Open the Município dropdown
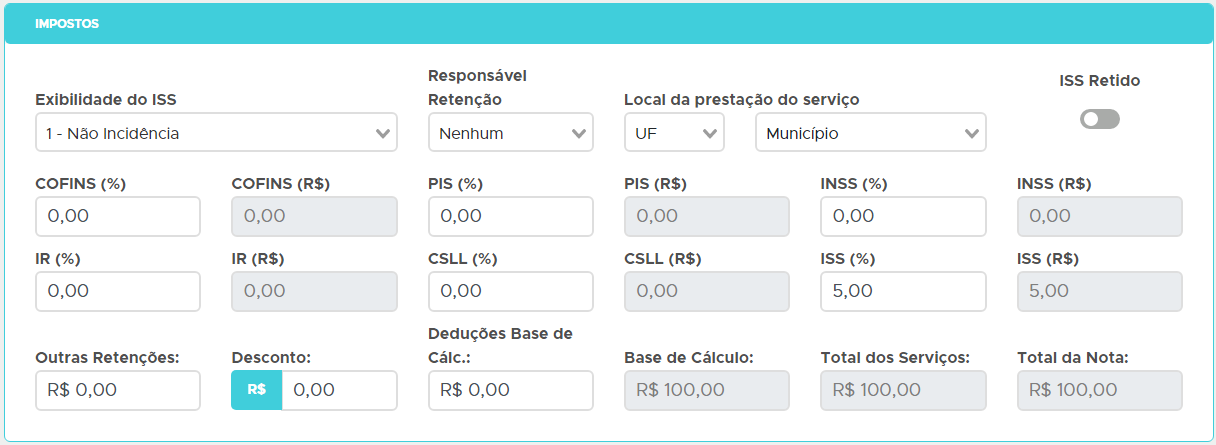This screenshot has height=445, width=1216. click(870, 133)
